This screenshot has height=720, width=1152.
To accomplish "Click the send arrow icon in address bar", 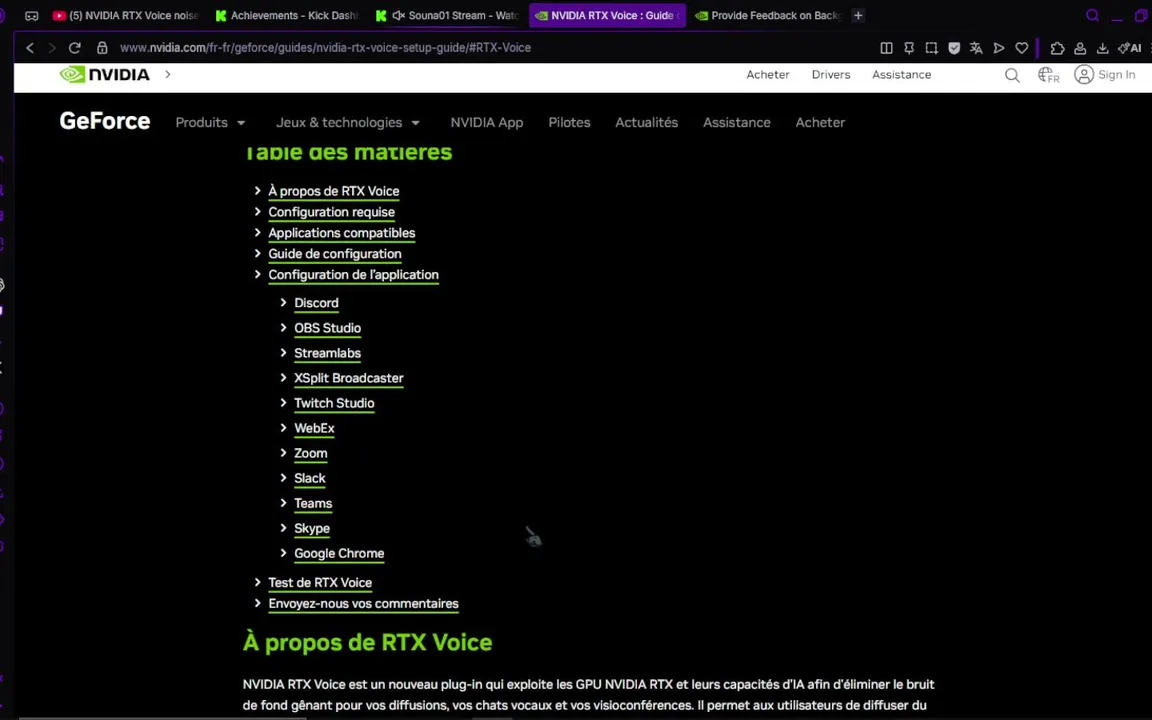I will tap(998, 48).
